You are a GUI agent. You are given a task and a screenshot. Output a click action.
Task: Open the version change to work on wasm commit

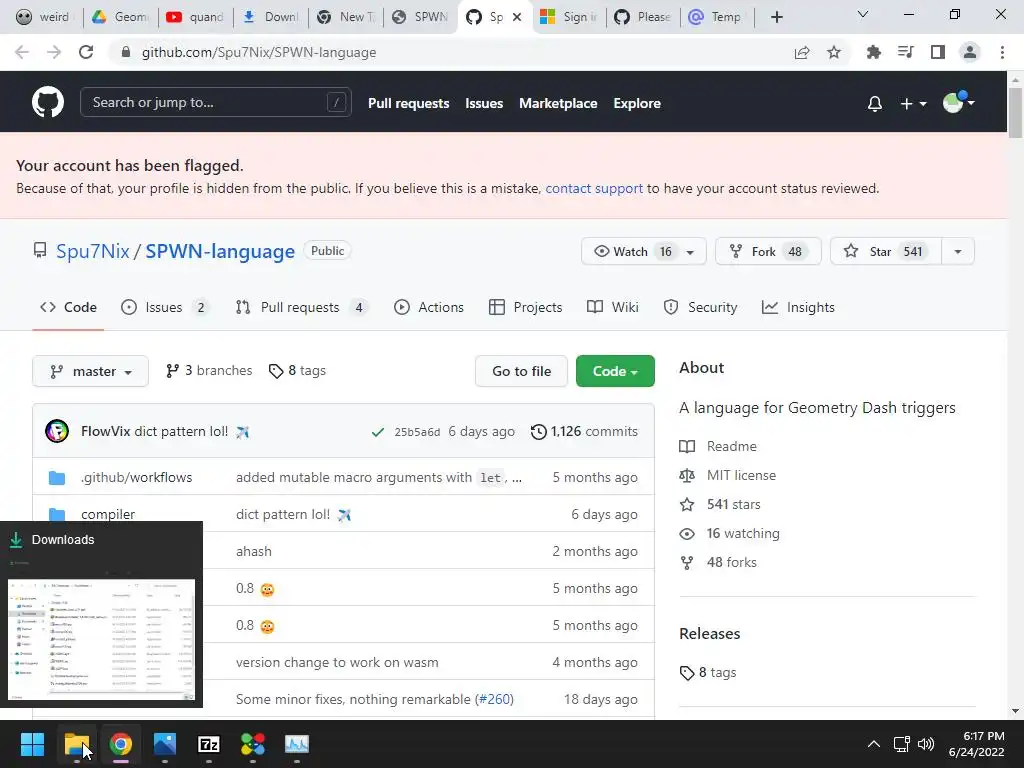[337, 662]
